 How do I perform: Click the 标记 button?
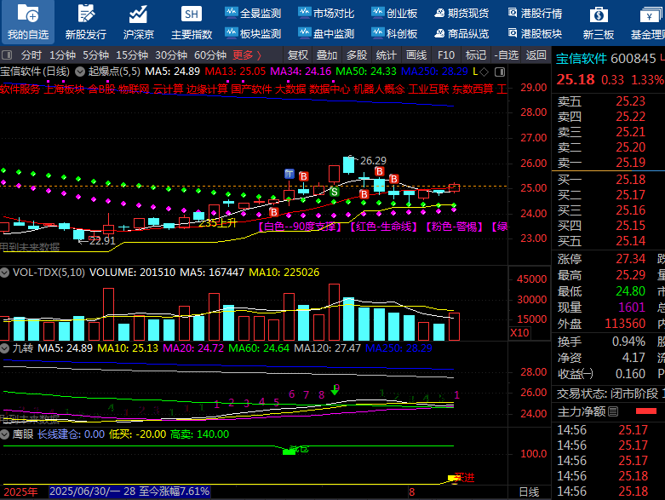point(475,55)
